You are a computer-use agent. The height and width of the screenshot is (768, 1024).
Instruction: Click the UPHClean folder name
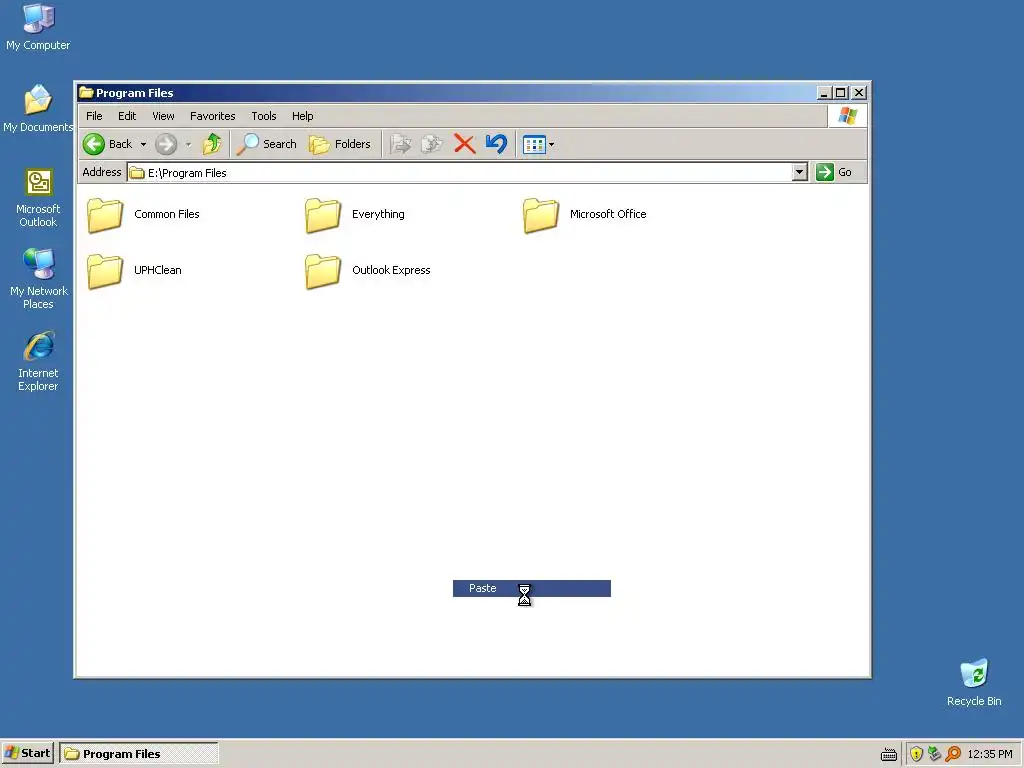pos(157,270)
